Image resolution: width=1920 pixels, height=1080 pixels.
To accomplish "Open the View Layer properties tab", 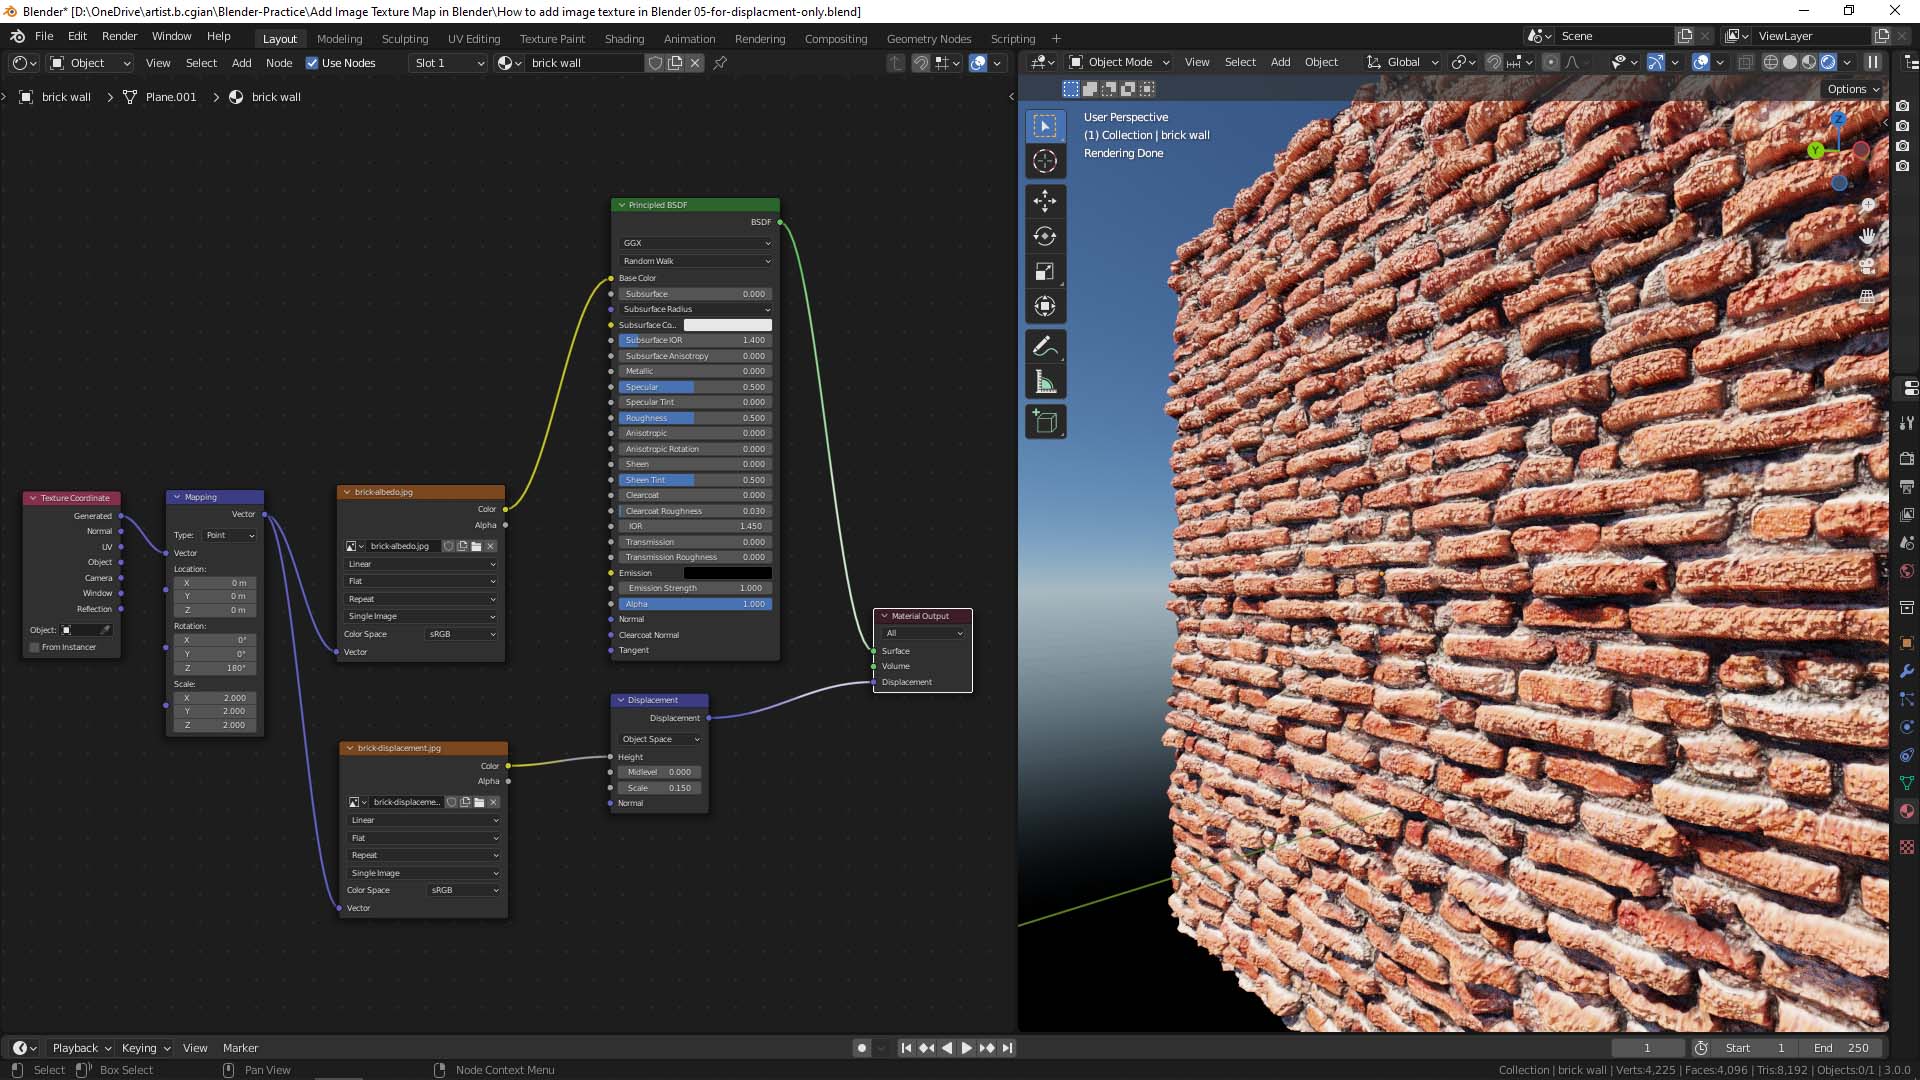I will [x=1907, y=515].
